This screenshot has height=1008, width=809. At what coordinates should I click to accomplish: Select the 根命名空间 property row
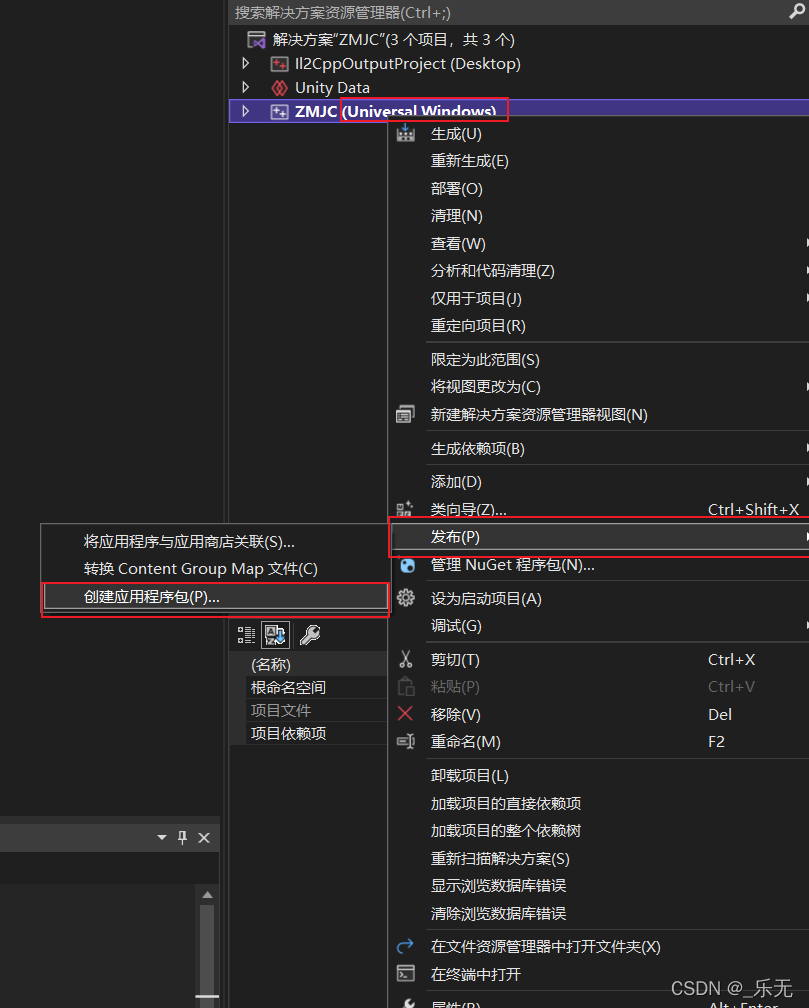tap(316, 688)
